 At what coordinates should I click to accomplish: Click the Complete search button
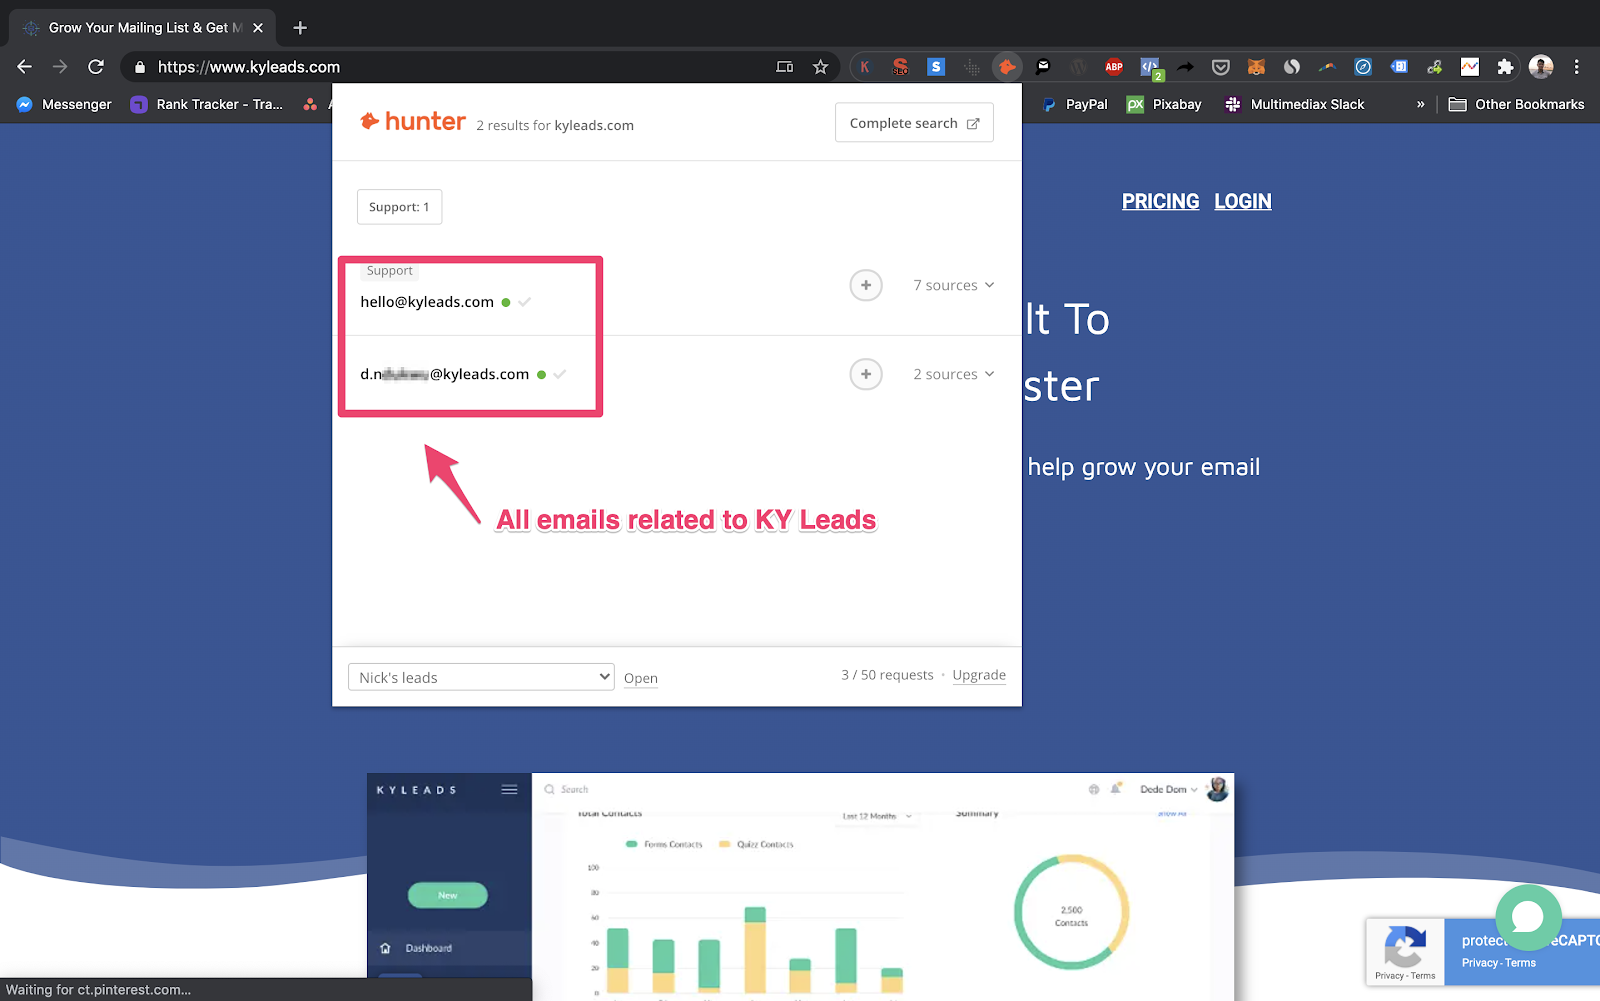[914, 123]
